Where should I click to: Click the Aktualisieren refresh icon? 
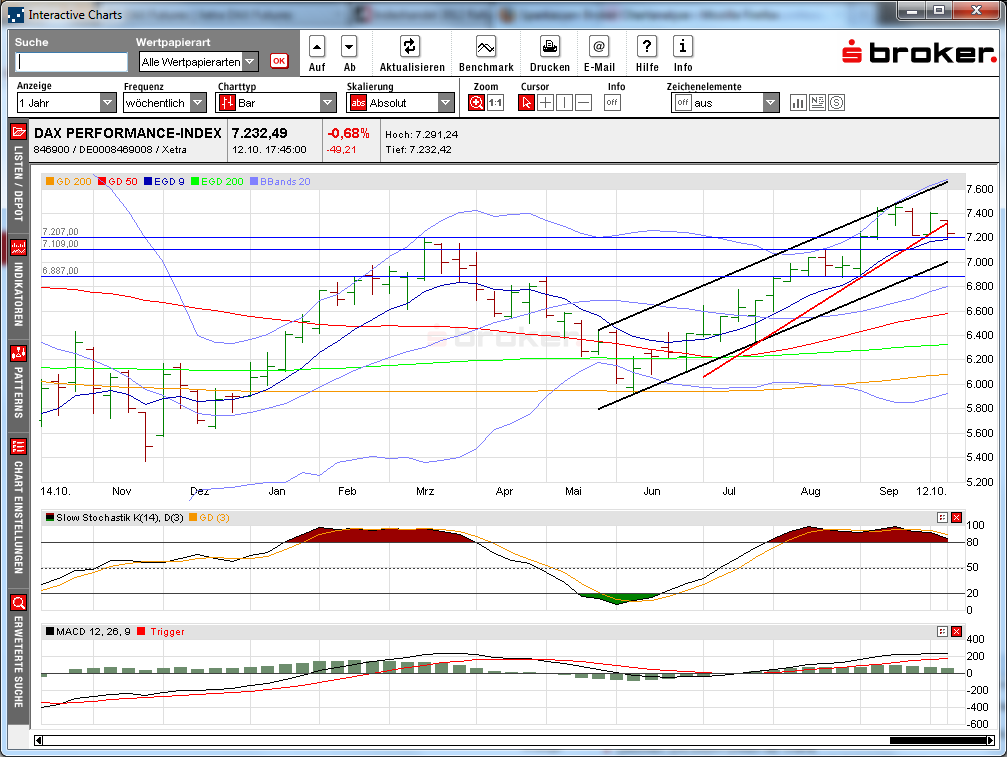[410, 46]
